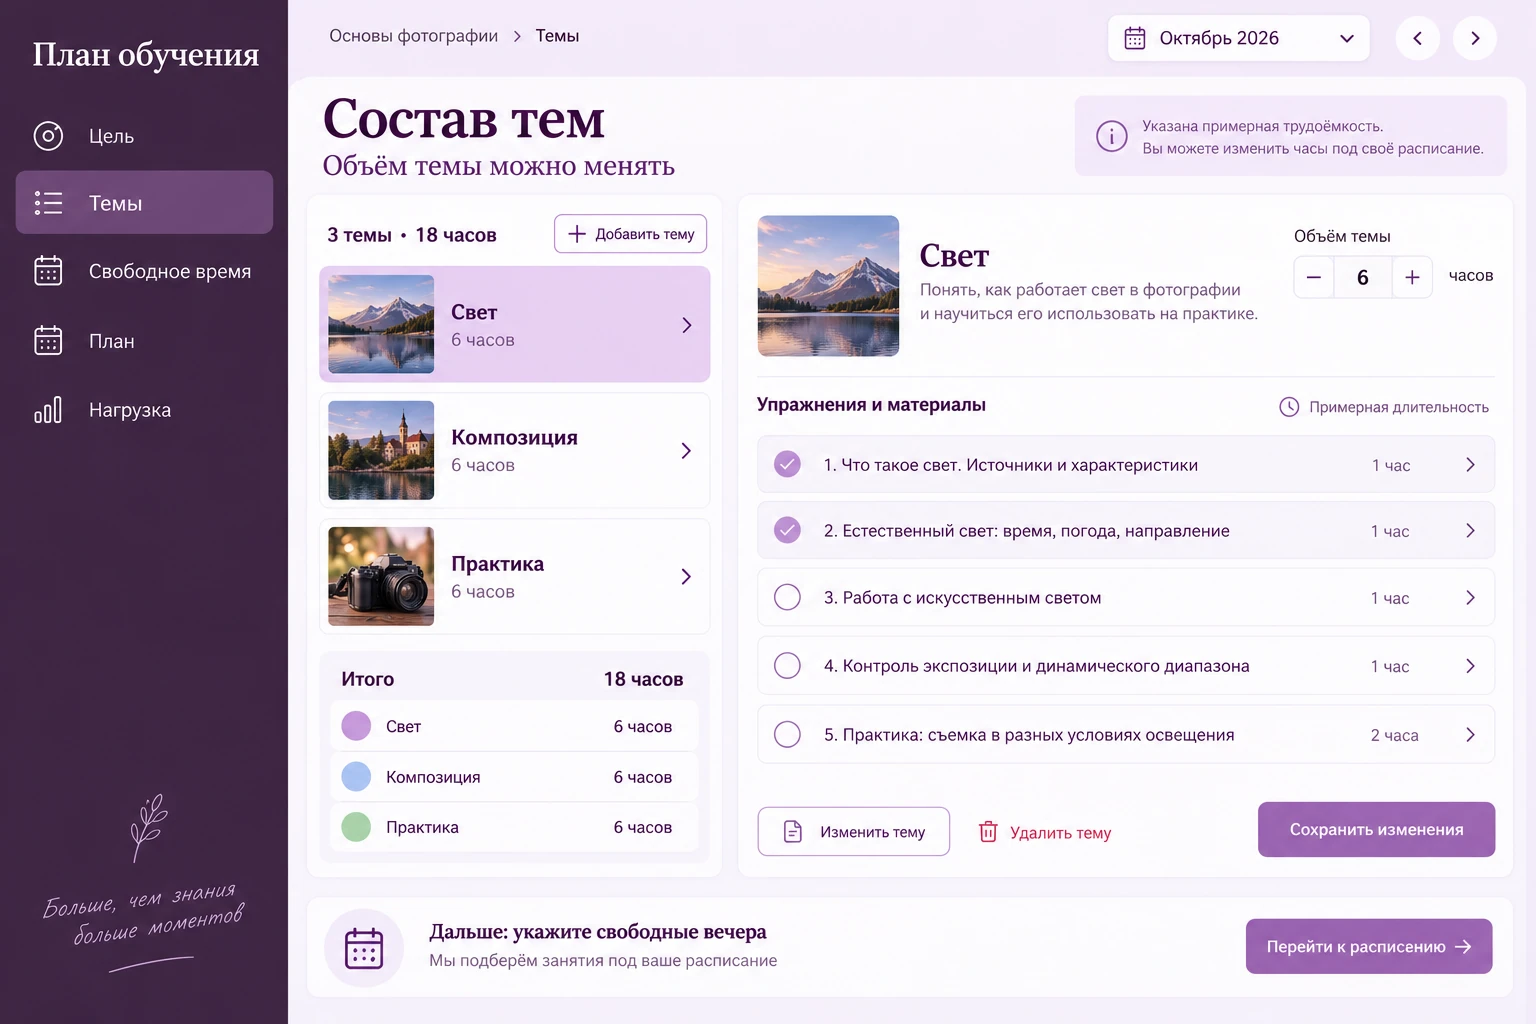Open the Цель sidebar section
Viewport: 1536px width, 1024px height.
[x=144, y=136]
